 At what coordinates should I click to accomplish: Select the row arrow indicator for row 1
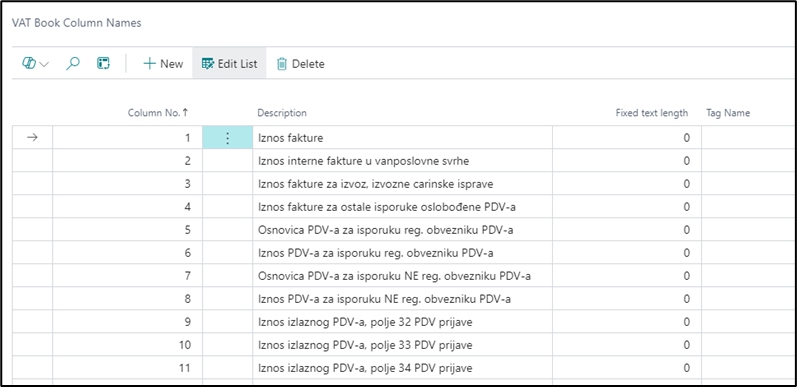coord(32,138)
